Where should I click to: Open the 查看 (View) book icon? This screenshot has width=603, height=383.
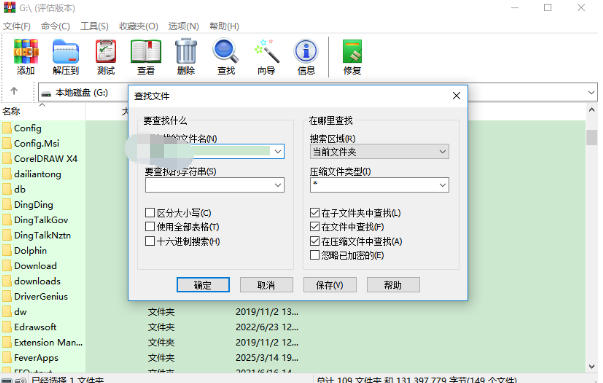point(146,52)
